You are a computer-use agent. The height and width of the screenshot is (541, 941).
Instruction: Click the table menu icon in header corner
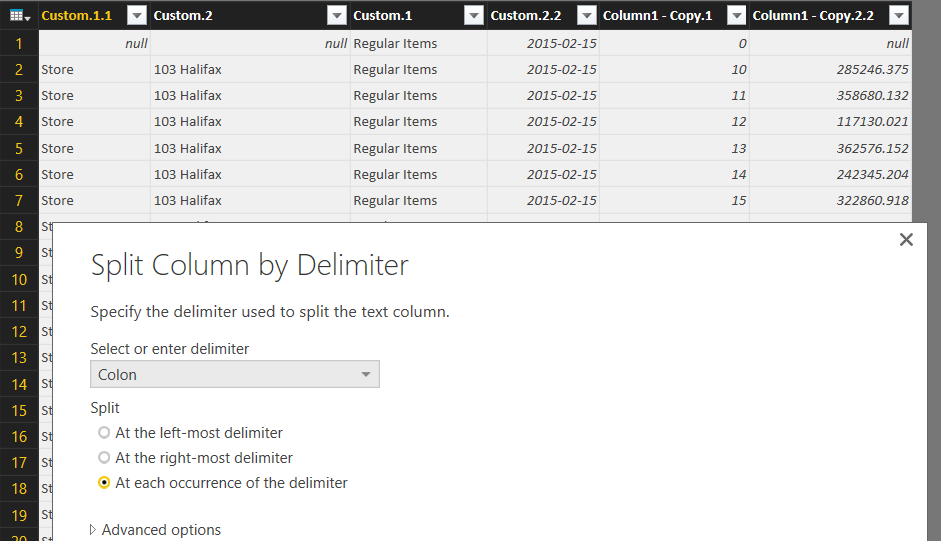tap(18, 15)
